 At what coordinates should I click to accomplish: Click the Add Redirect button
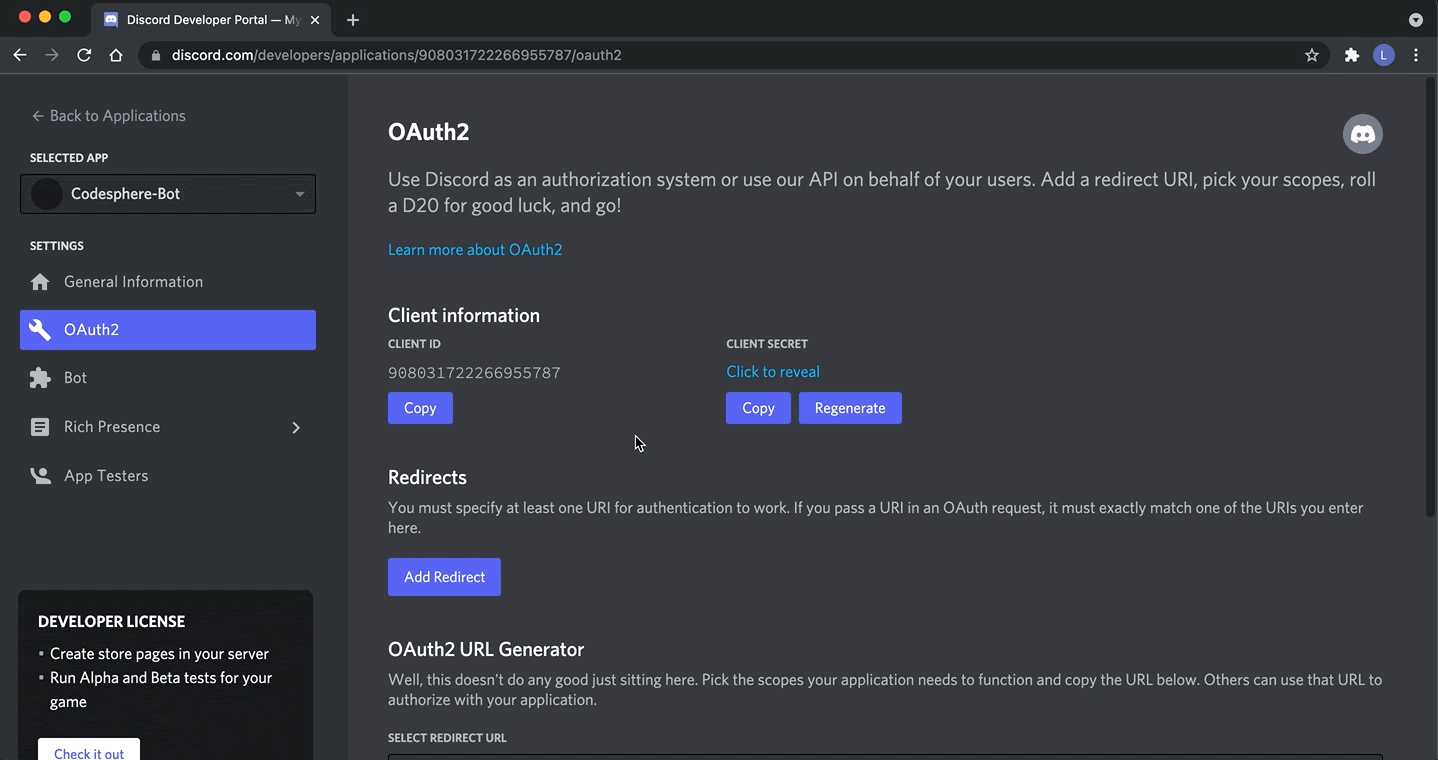[443, 576]
